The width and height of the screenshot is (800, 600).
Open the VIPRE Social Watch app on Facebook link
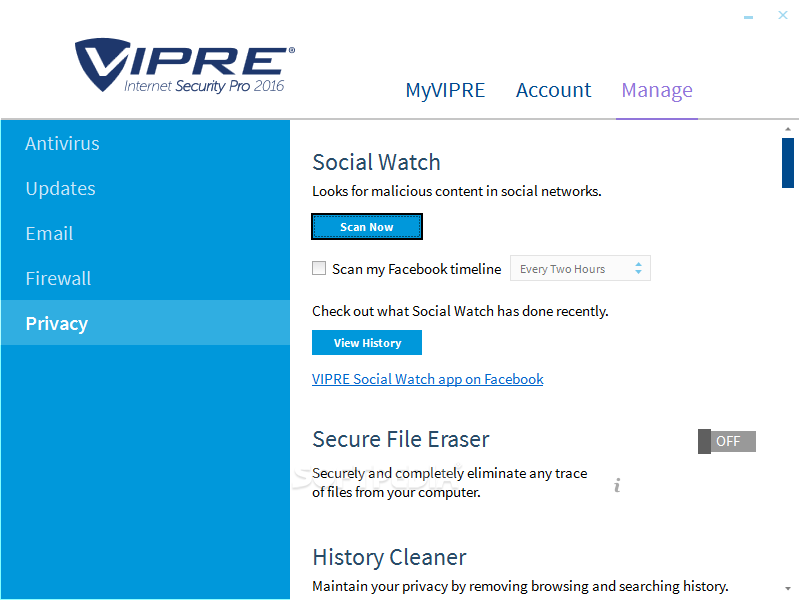[428, 379]
